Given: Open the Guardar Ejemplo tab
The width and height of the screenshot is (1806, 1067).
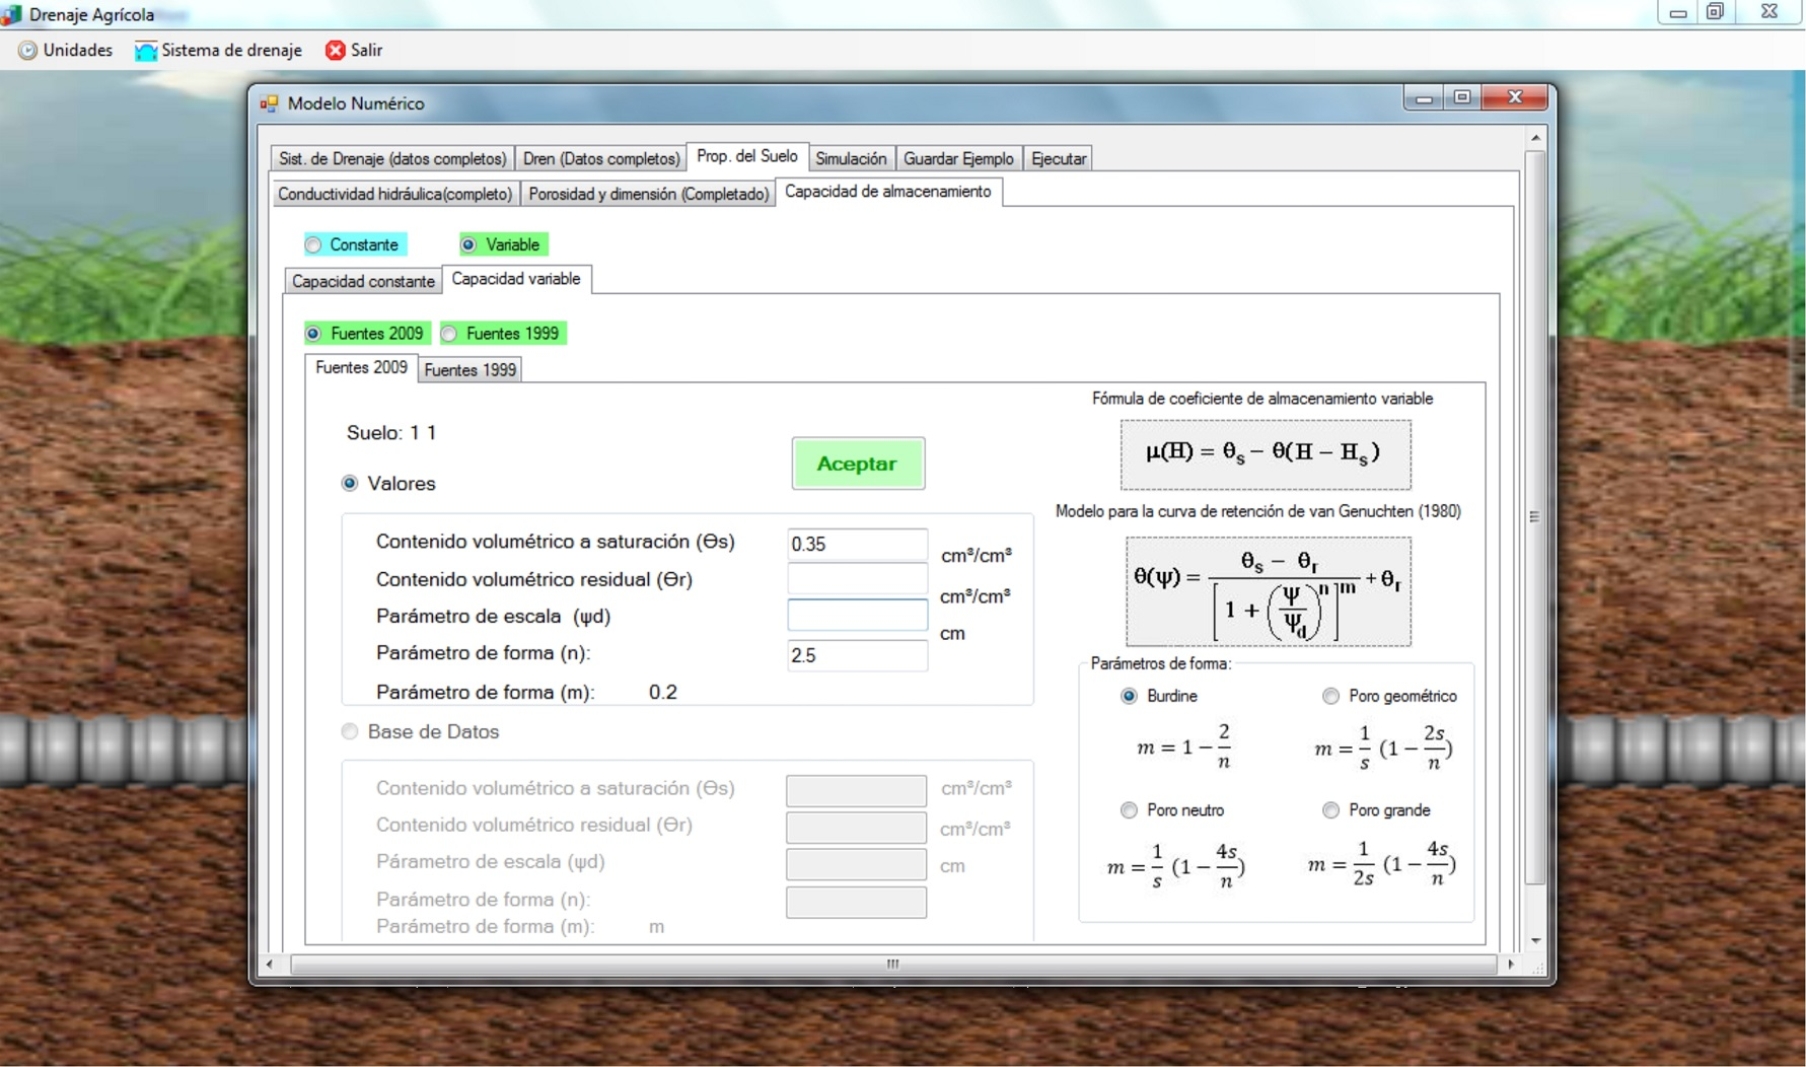Looking at the screenshot, I should click(958, 159).
